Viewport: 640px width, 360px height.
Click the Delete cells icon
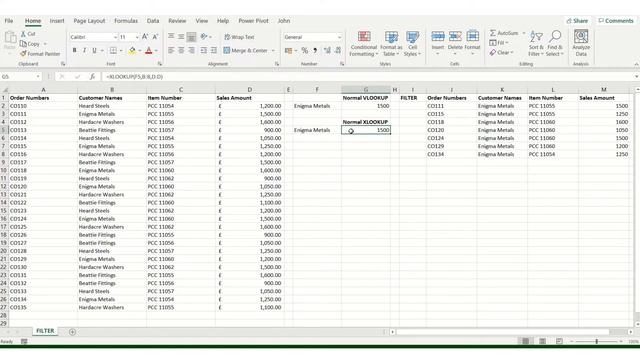(x=455, y=36)
